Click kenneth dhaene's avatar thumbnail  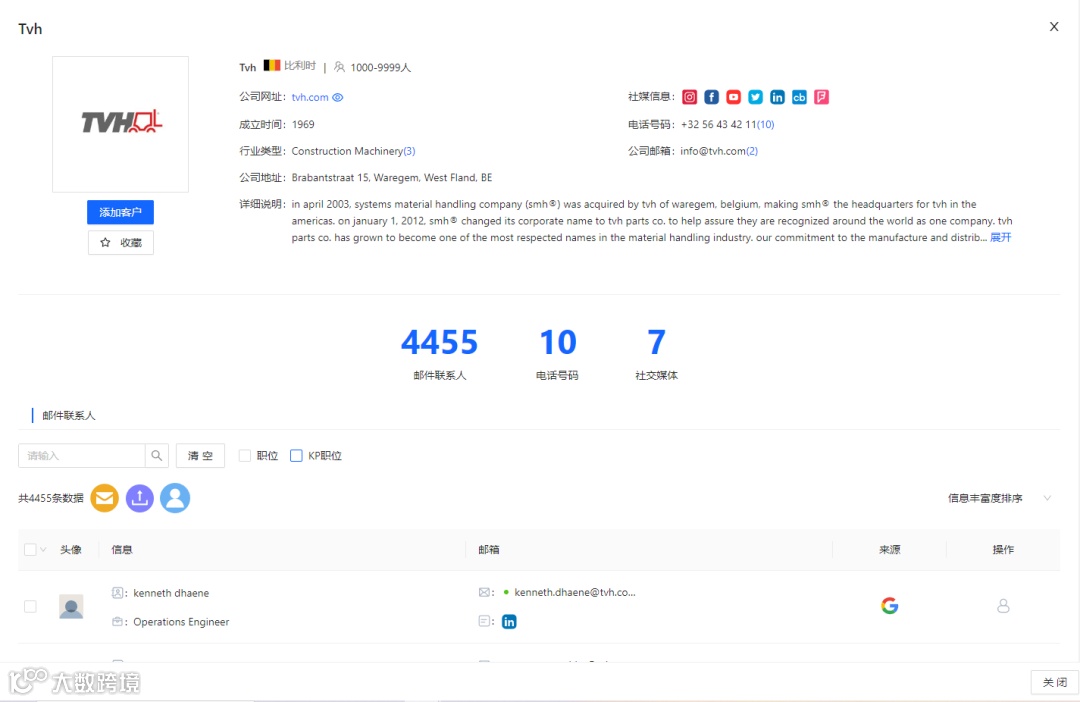(71, 606)
